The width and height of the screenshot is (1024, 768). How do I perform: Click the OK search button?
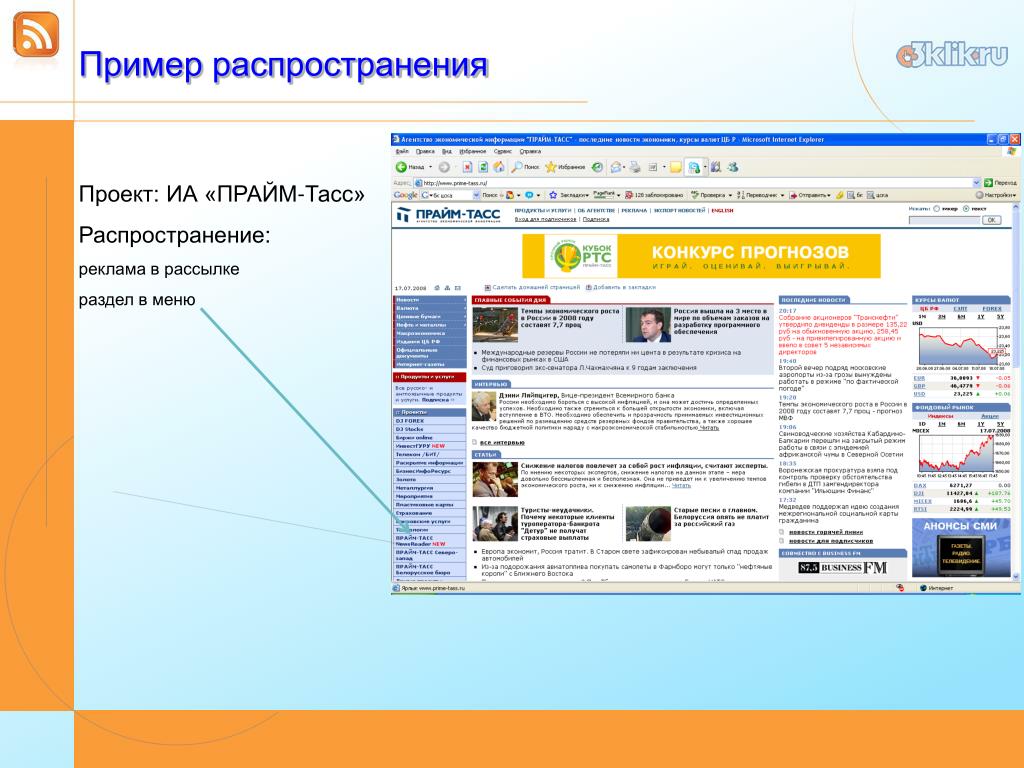pyautogui.click(x=991, y=220)
